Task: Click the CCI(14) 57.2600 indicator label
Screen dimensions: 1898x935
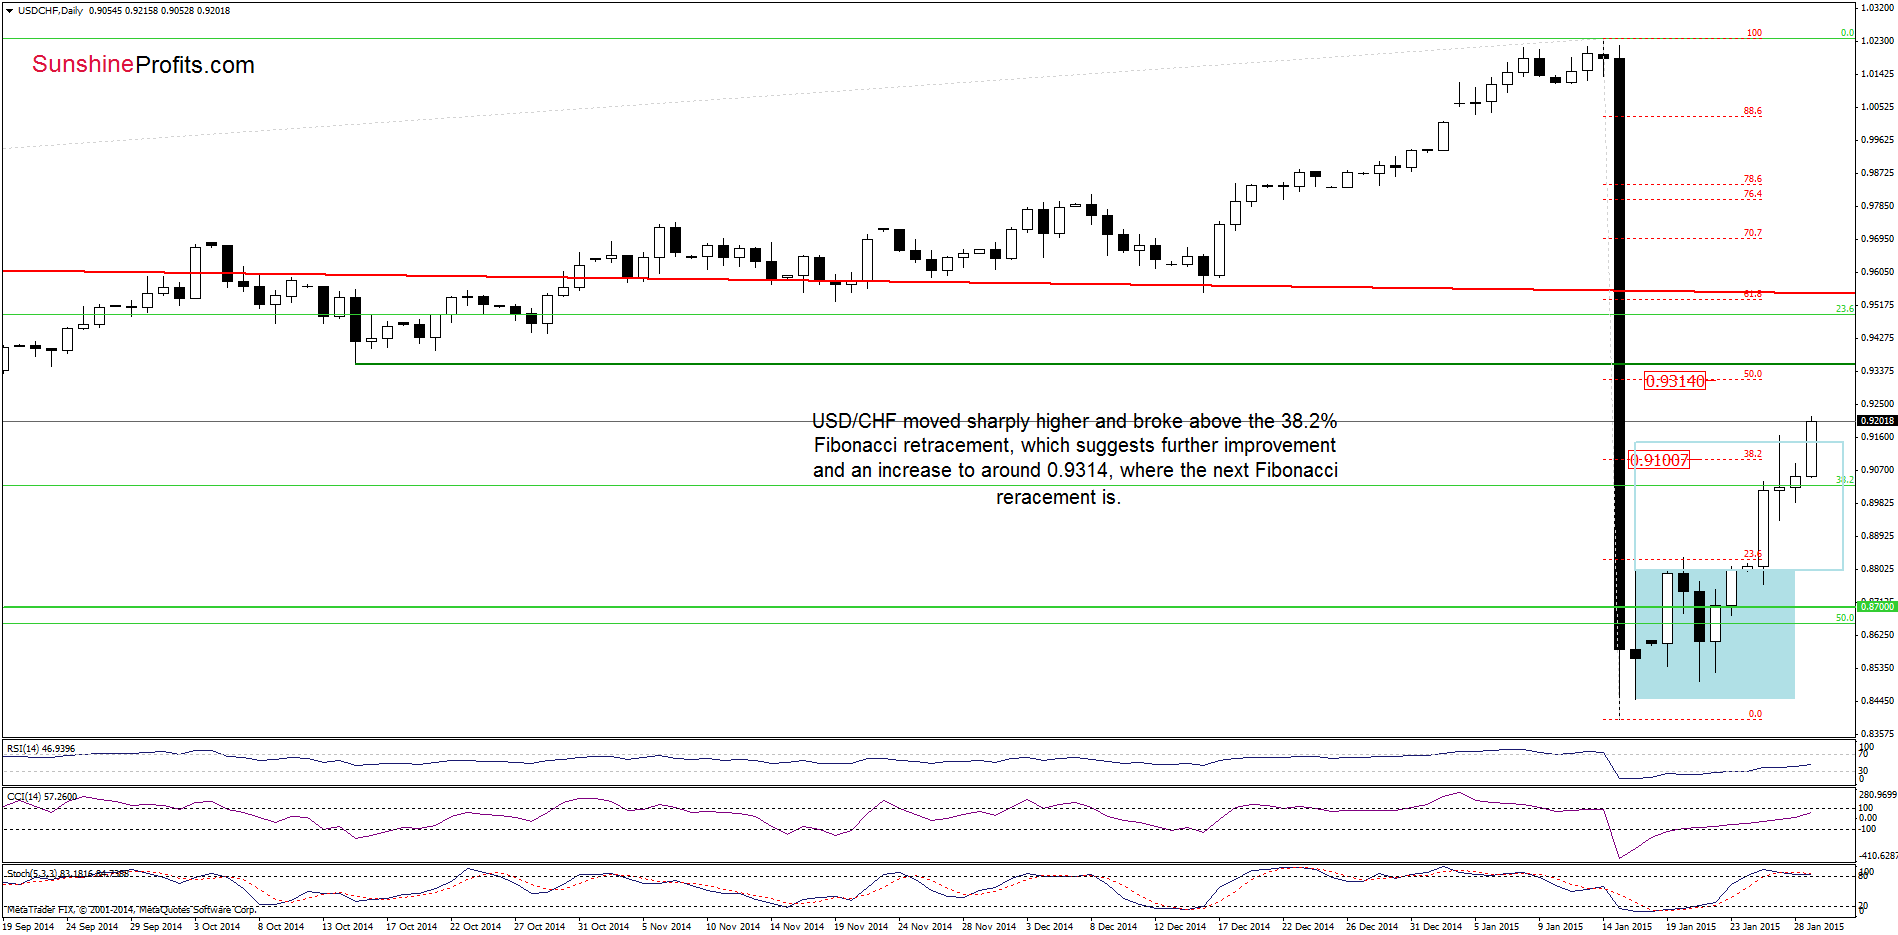Action: point(42,797)
